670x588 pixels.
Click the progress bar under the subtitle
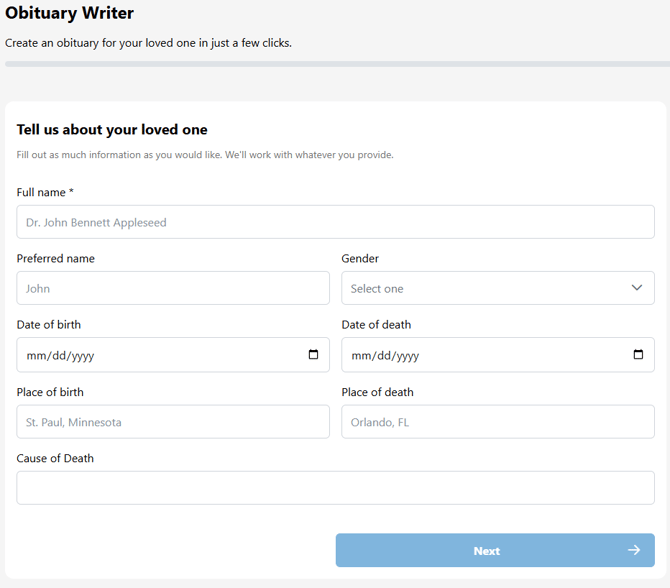click(335, 64)
